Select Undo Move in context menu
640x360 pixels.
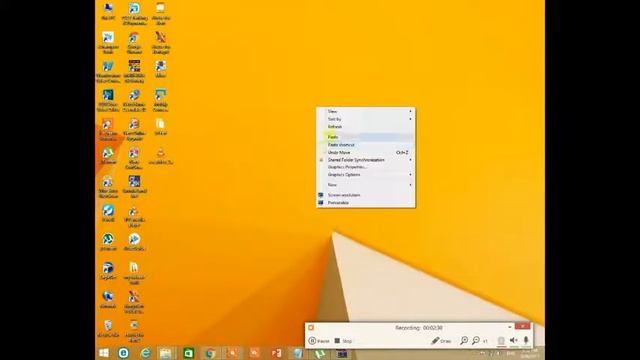coord(366,152)
